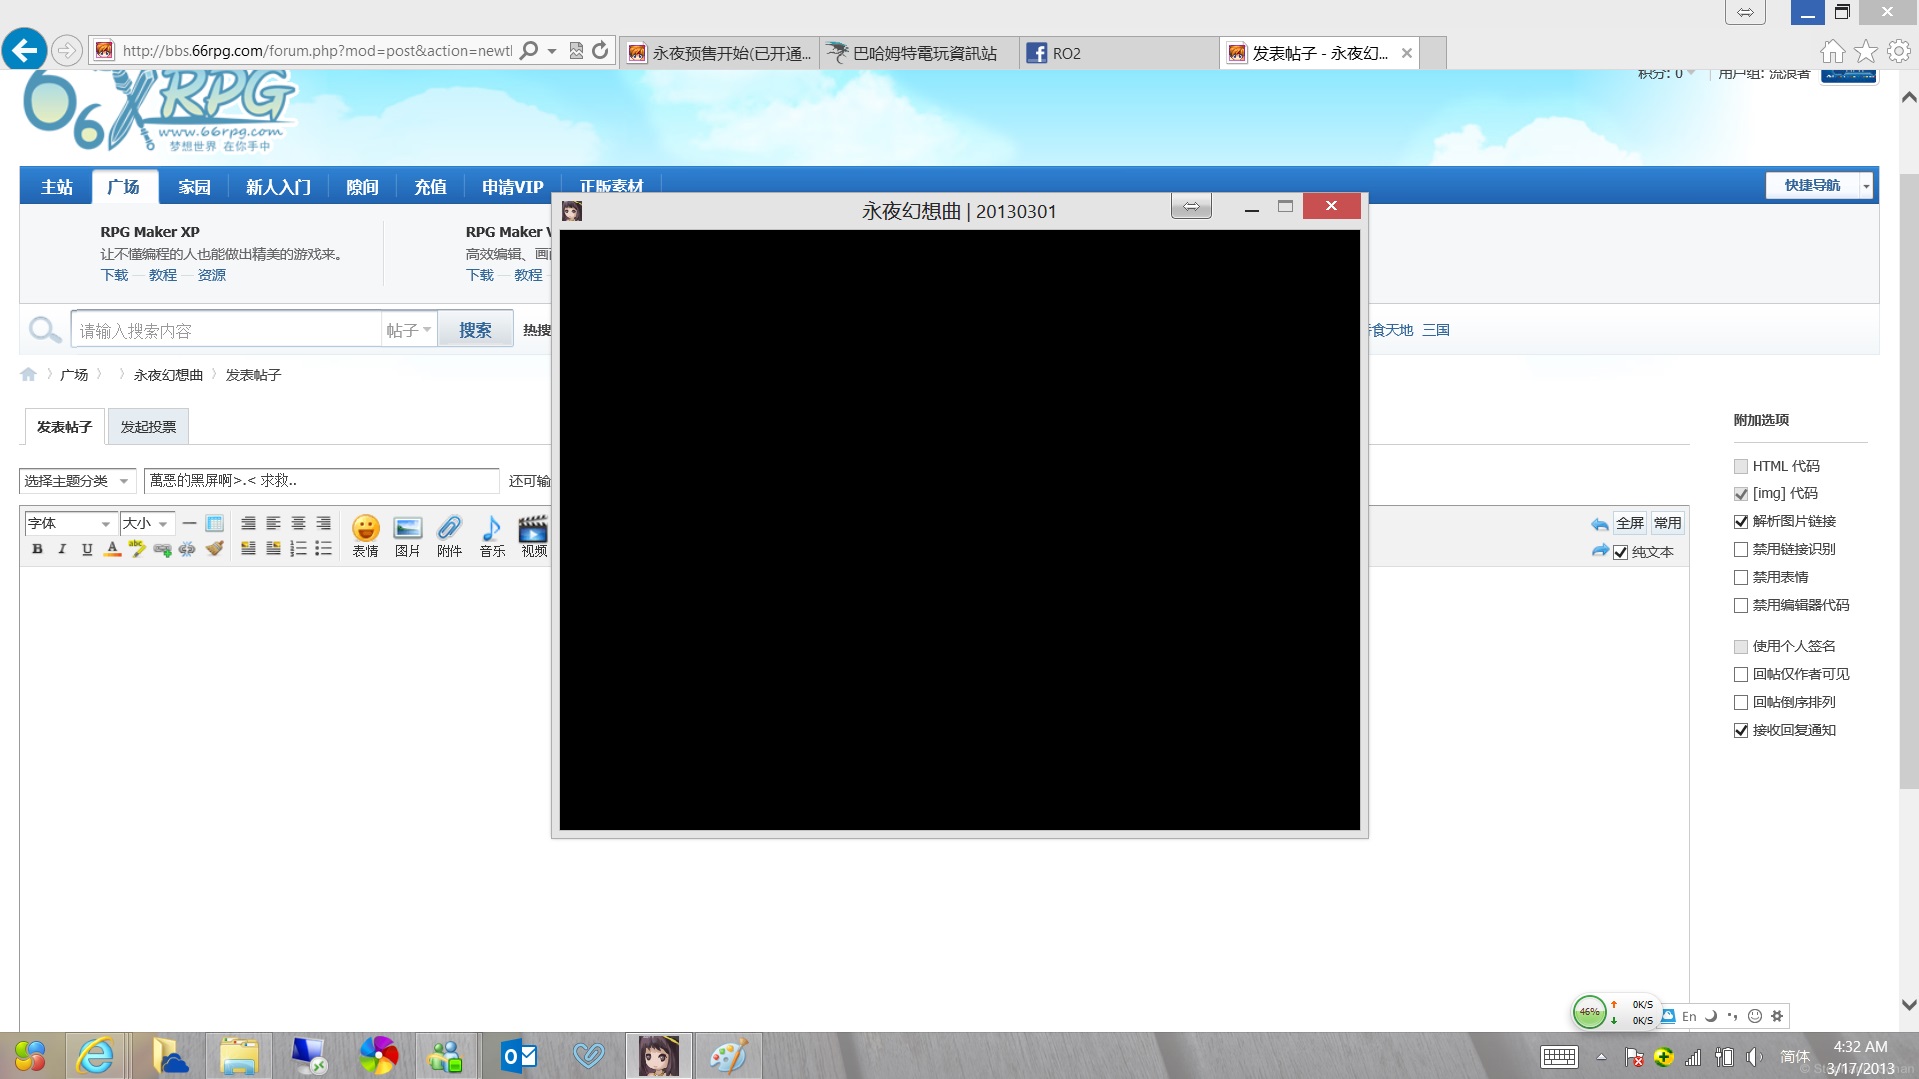Undo the last edit in the editor
This screenshot has height=1079, width=1919.
coord(1600,524)
